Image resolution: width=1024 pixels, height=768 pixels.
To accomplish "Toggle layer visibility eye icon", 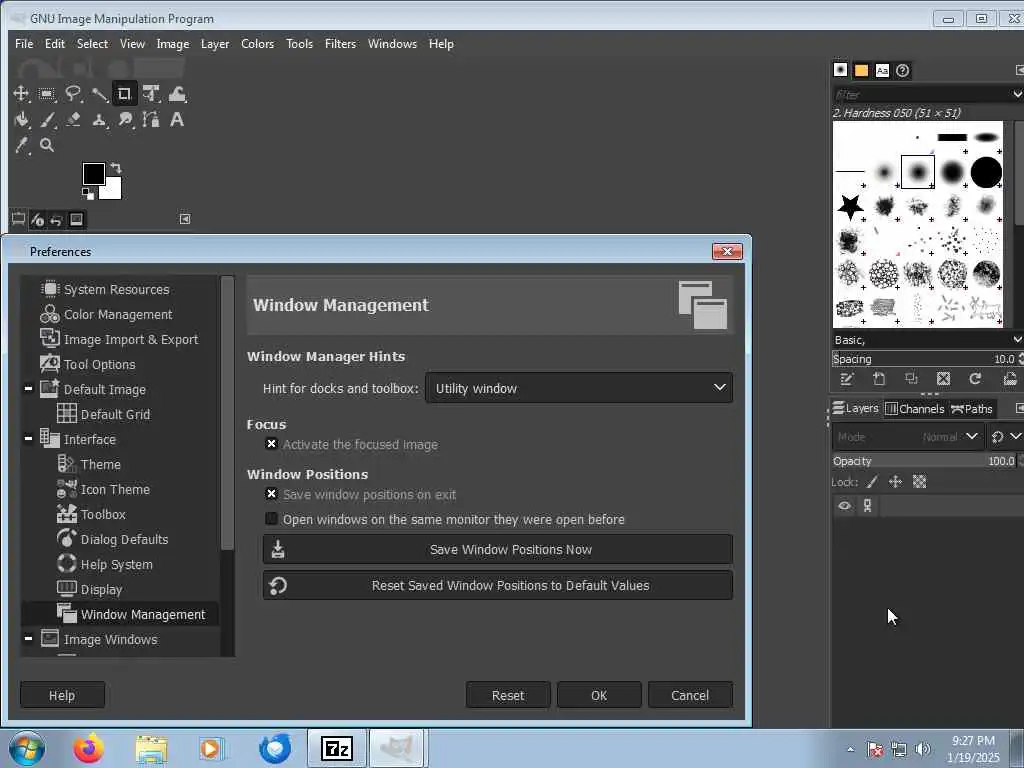I will coord(844,505).
